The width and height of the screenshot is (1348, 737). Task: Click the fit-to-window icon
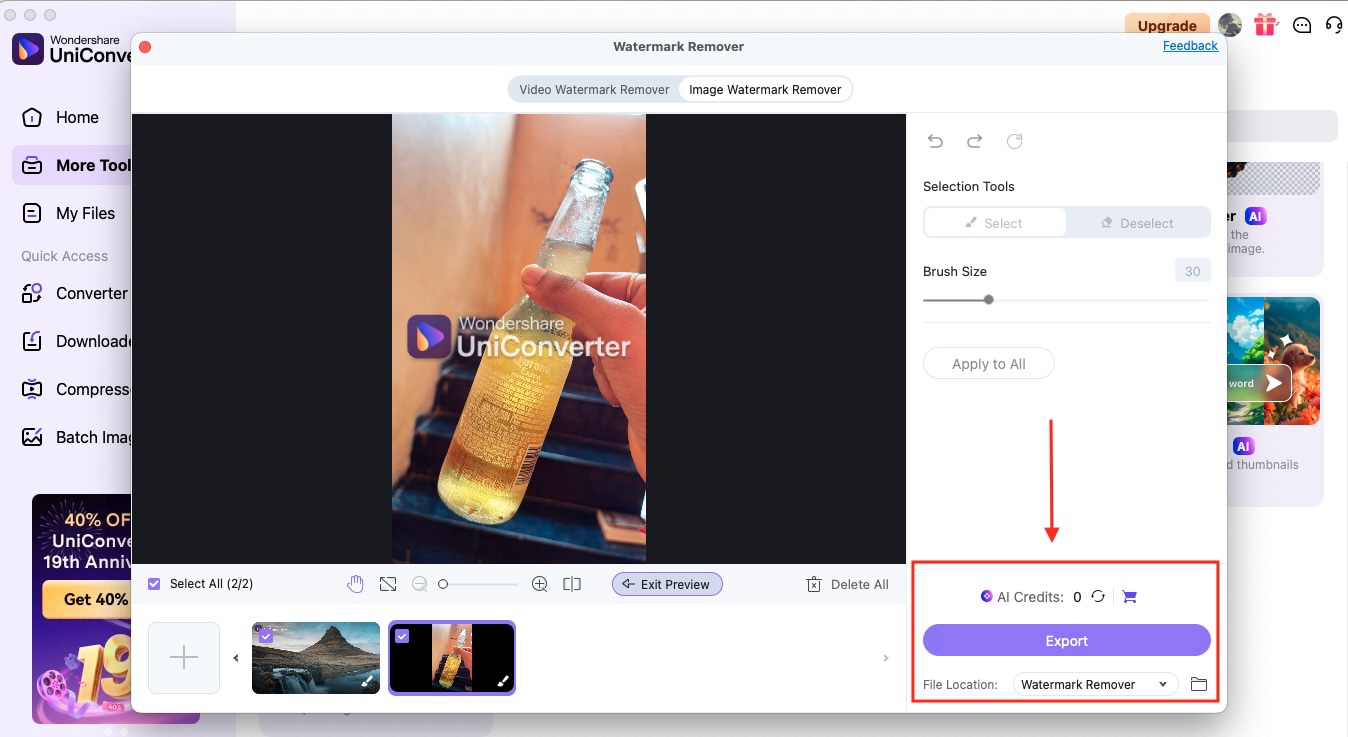[x=388, y=584]
